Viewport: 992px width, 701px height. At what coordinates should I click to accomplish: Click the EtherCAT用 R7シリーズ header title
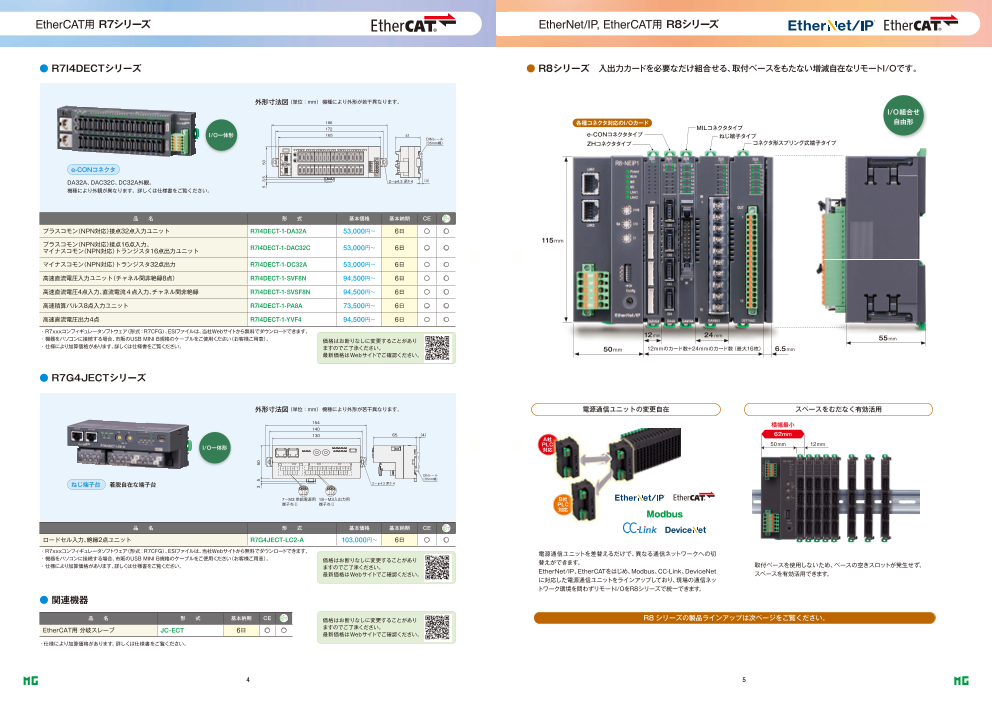click(93, 24)
